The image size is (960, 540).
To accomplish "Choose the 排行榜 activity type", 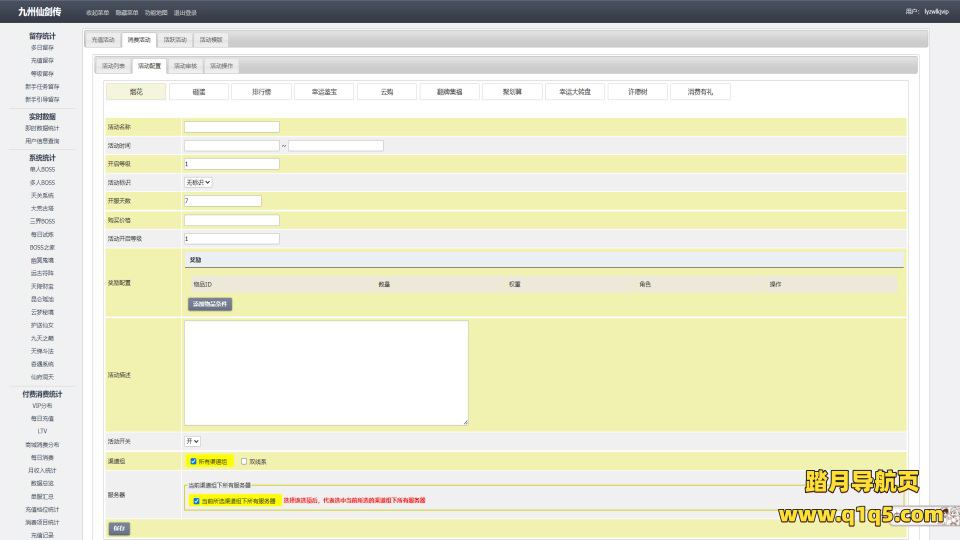I will coord(260,91).
